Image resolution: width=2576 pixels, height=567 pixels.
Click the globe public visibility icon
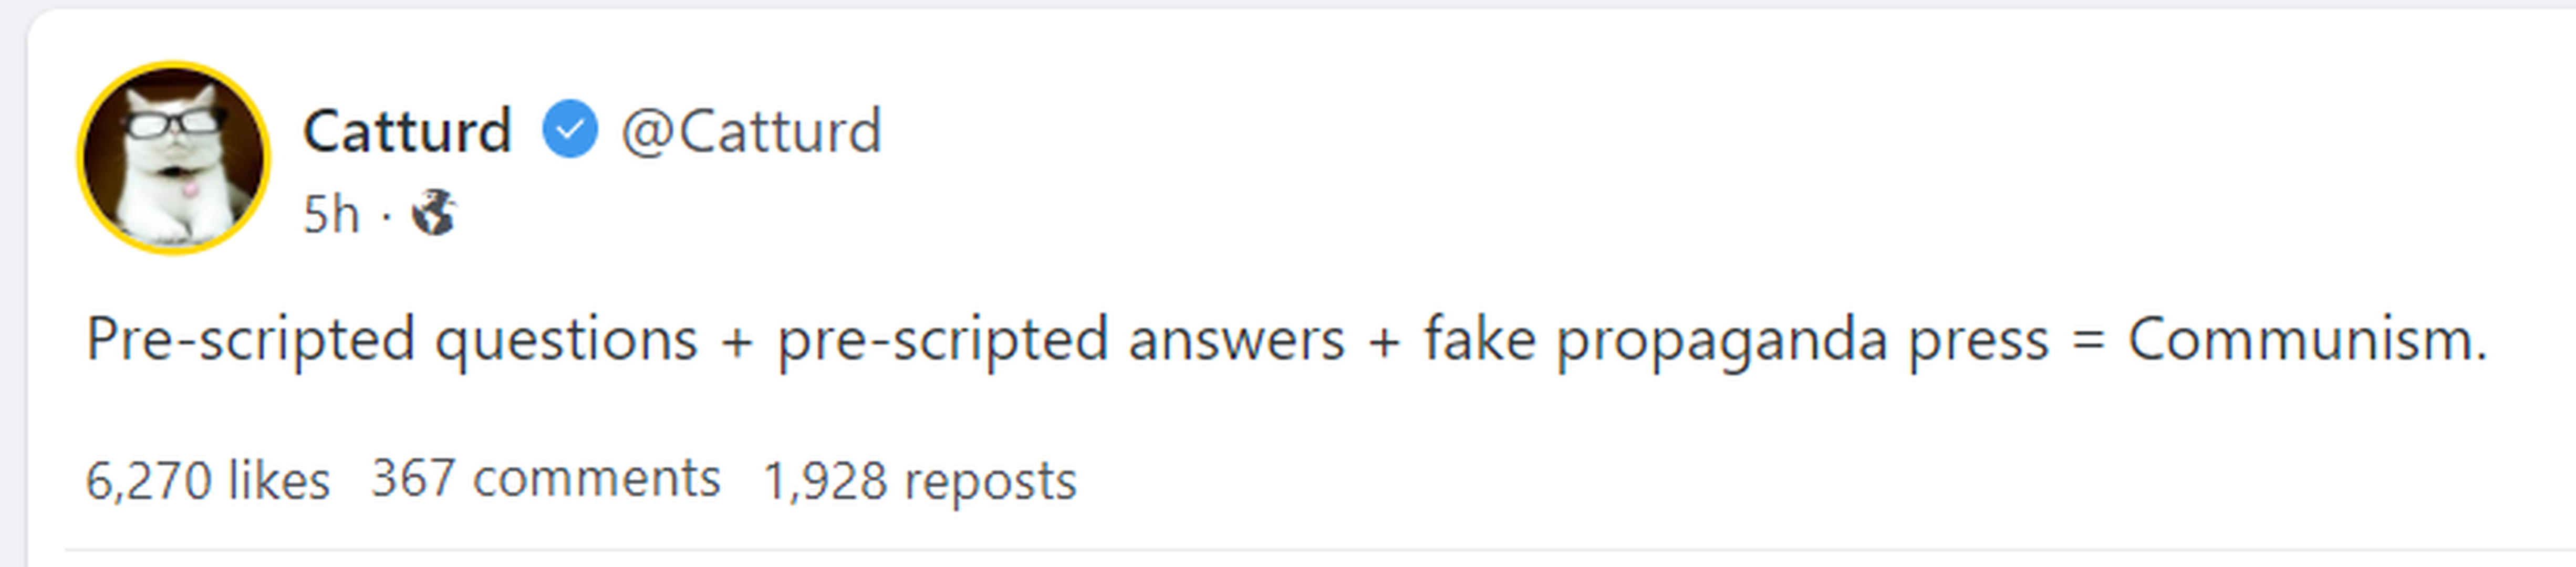pos(434,213)
